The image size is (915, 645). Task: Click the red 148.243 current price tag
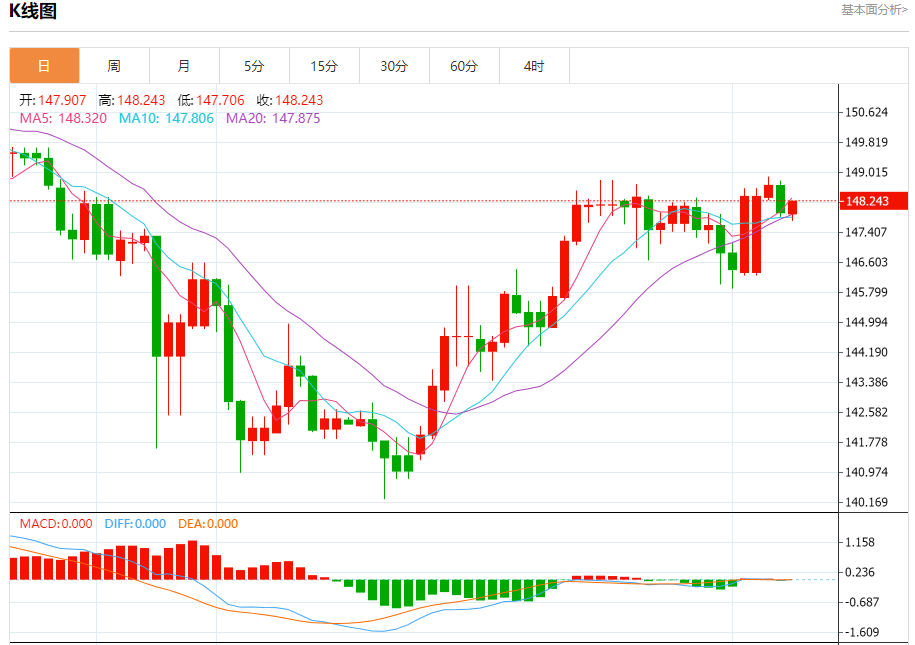[873, 201]
